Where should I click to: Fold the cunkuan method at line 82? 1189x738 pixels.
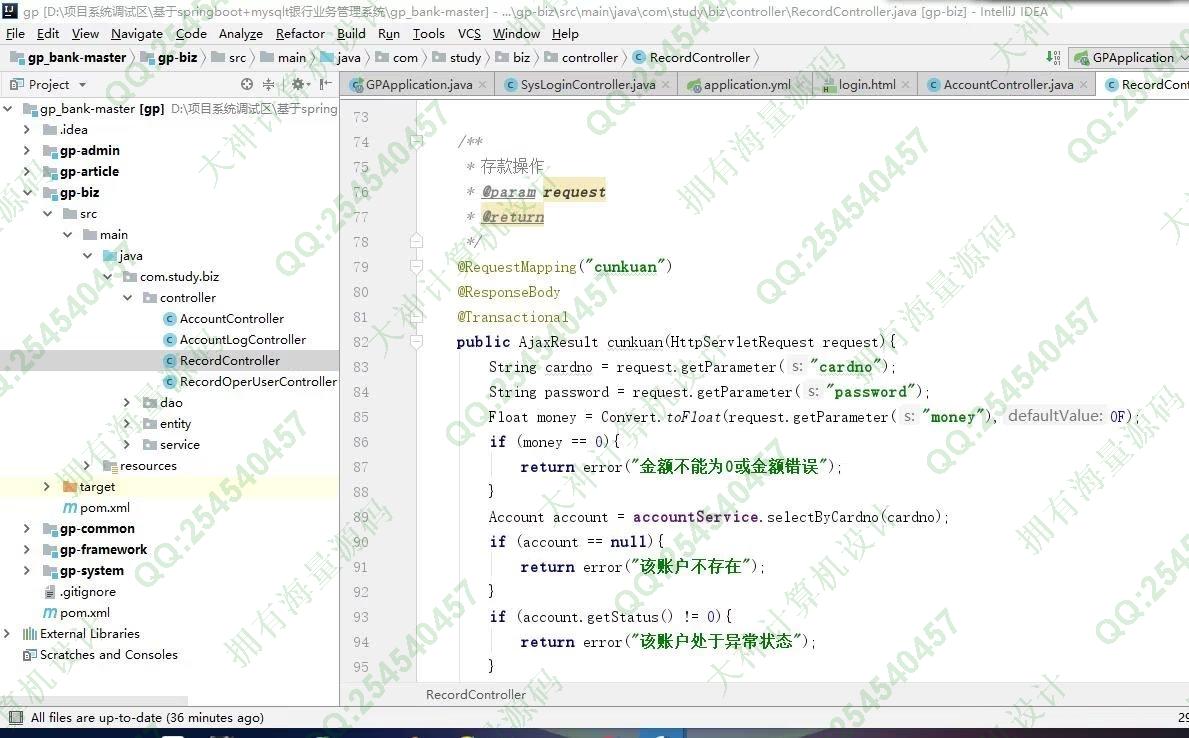tap(416, 342)
